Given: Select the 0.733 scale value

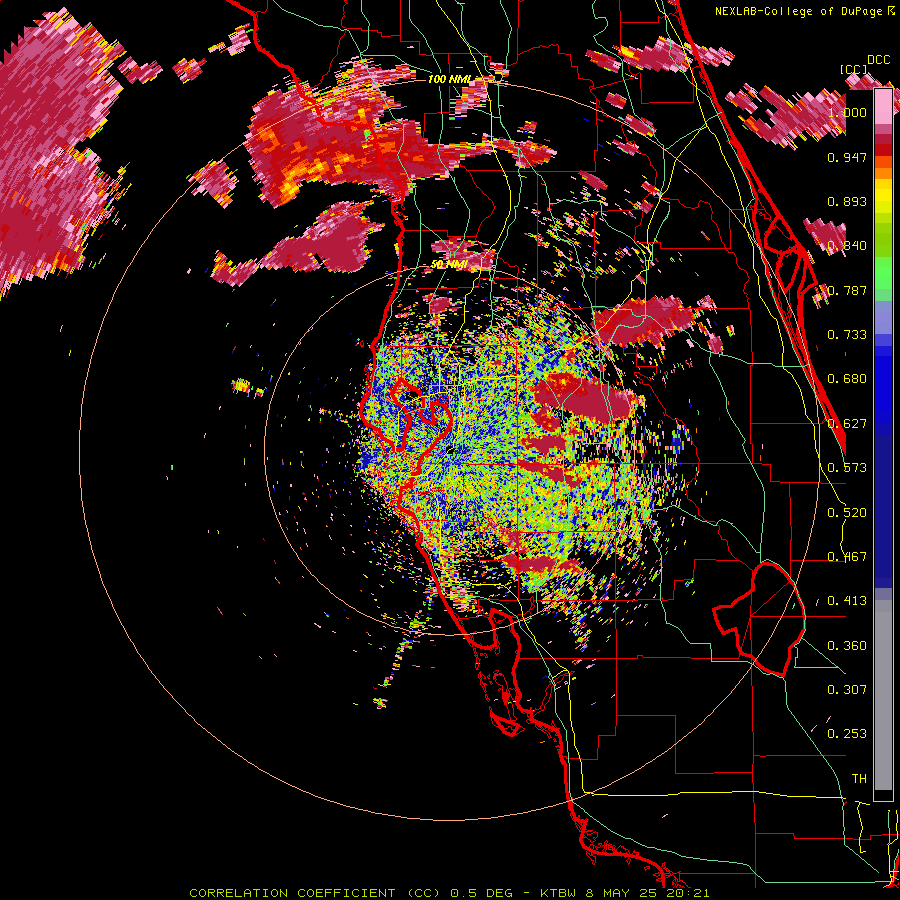Looking at the screenshot, I should pos(847,335).
